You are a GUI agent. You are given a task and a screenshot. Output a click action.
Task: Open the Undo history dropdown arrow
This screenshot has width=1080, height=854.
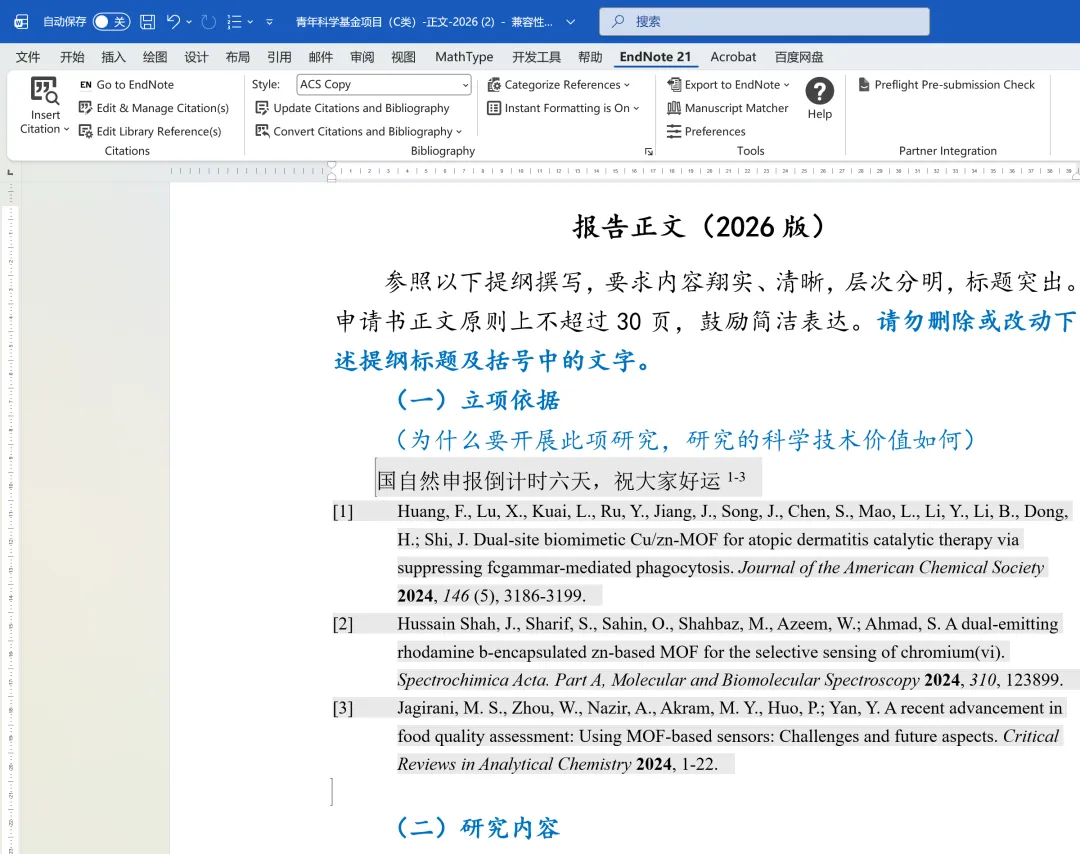coord(189,22)
